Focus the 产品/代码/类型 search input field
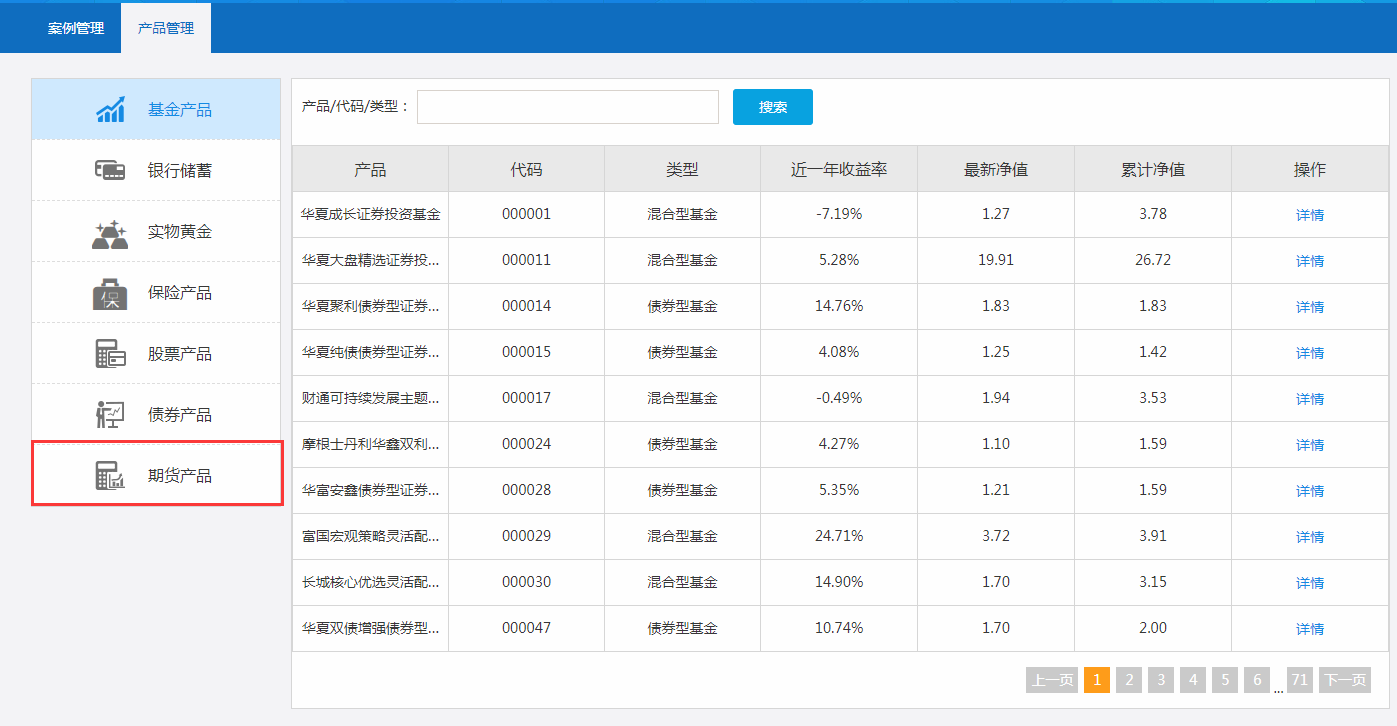The width and height of the screenshot is (1397, 726). [567, 107]
